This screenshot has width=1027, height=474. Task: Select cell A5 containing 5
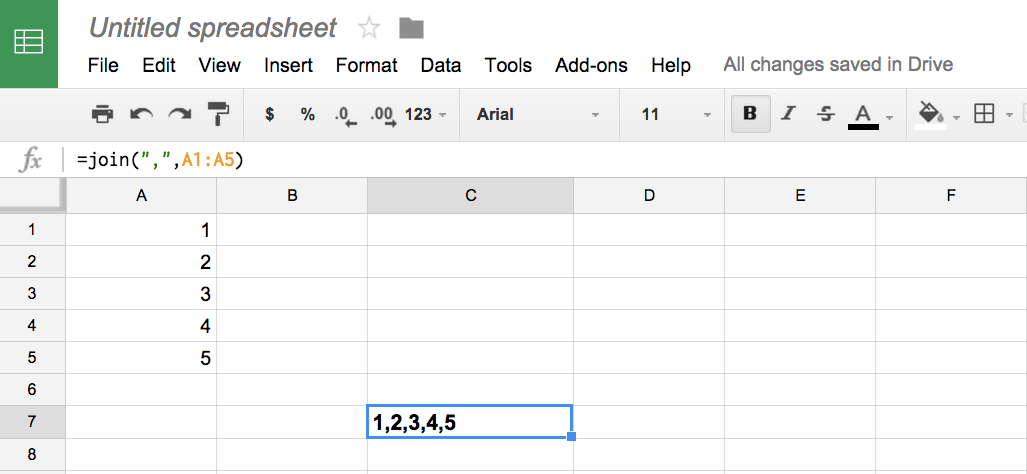(141, 358)
